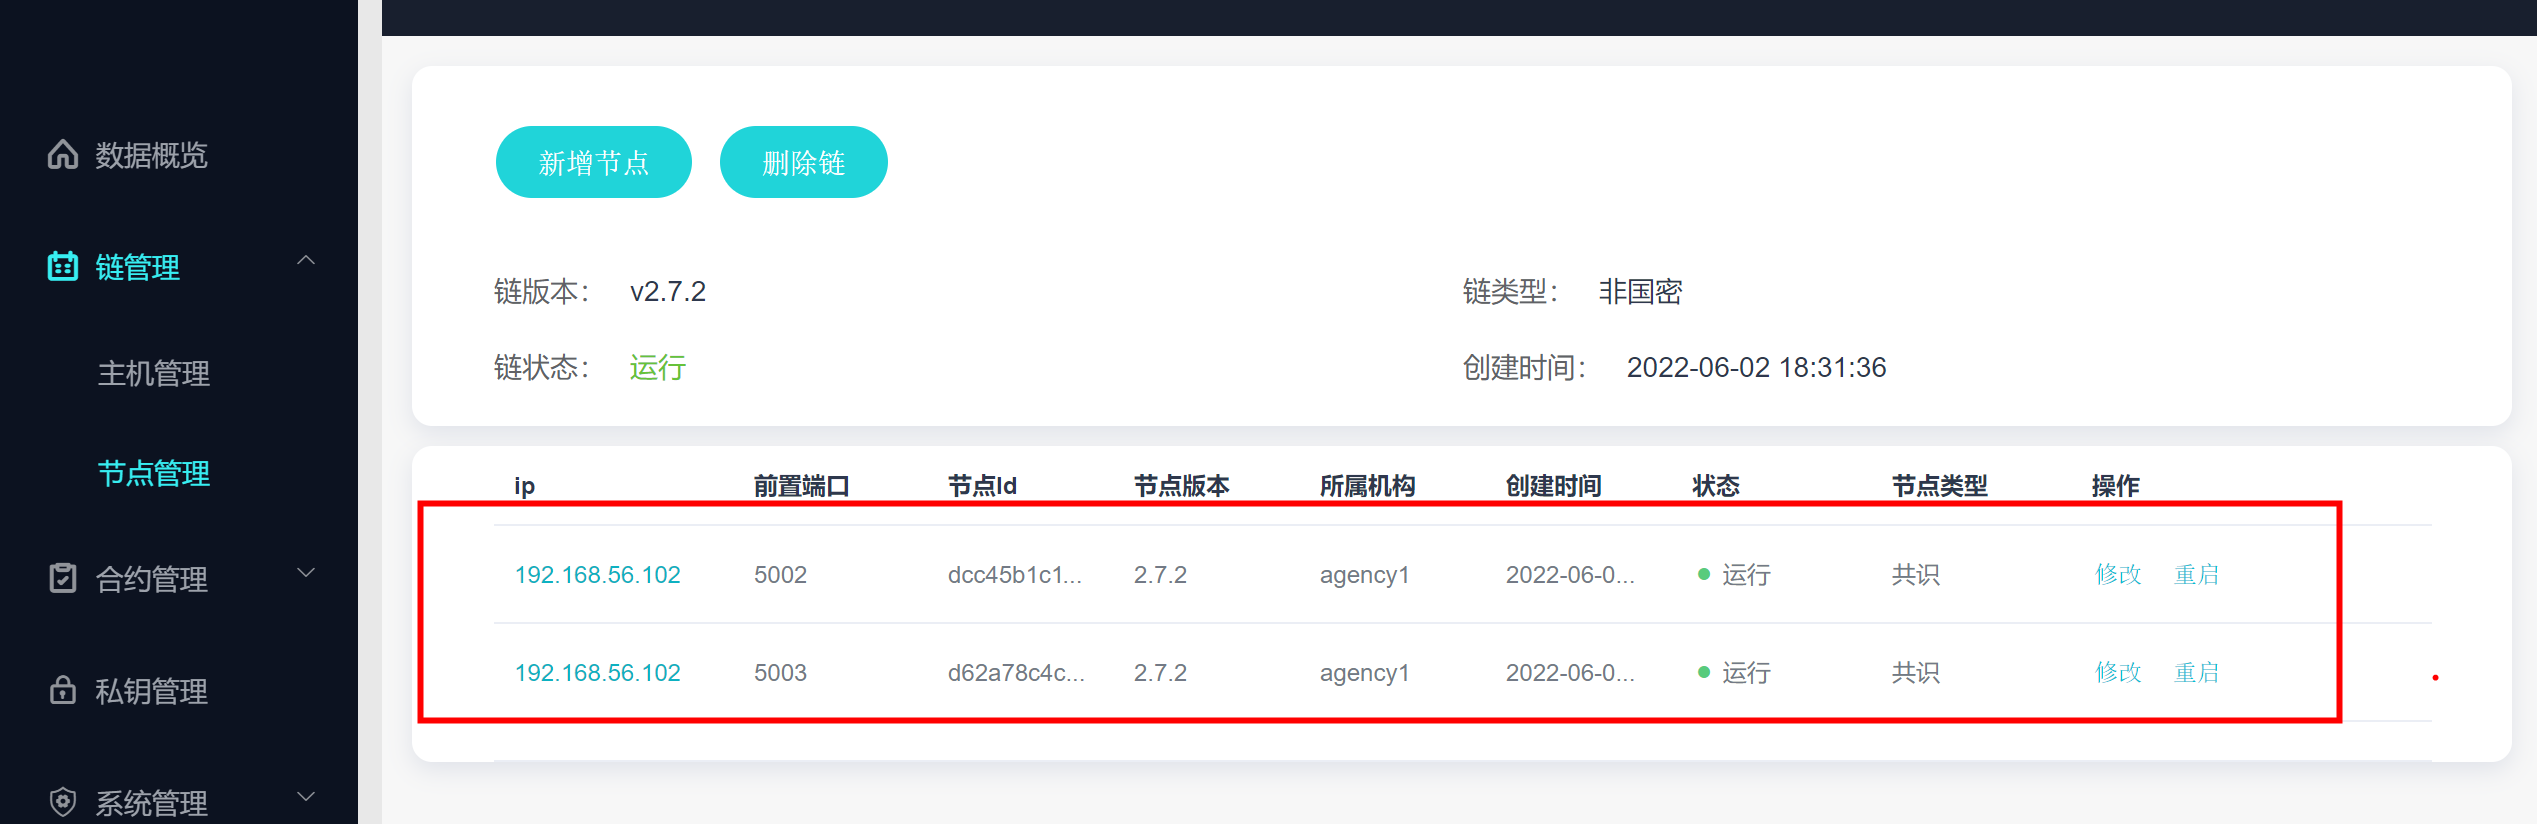Click agency1 of port 5002 node
This screenshot has width=2537, height=824.
coord(1364,575)
